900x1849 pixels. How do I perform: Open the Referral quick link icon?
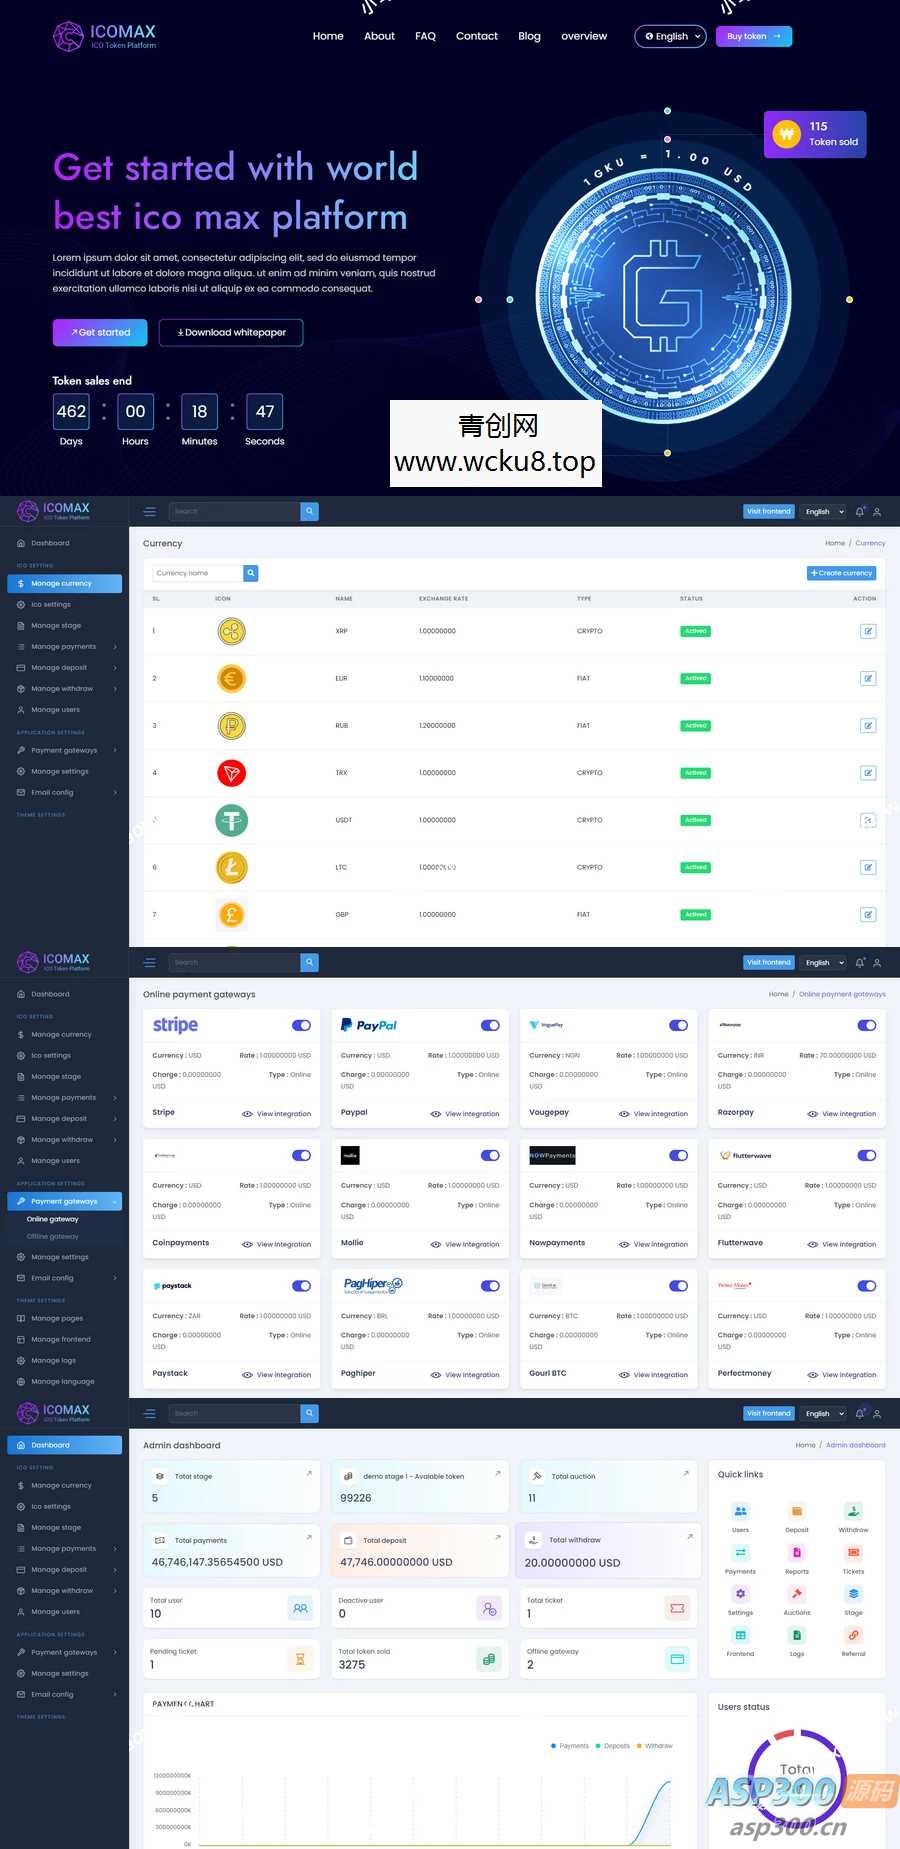point(853,1636)
